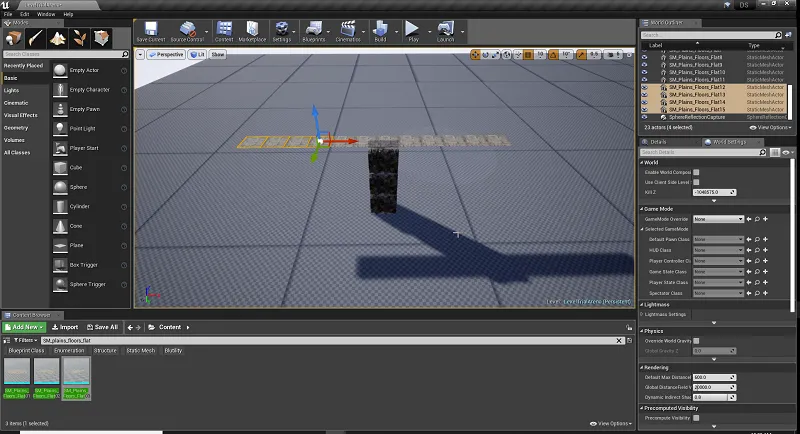This screenshot has height=434, width=800.
Task: Clear the Content Browser search filter
Action: point(619,340)
